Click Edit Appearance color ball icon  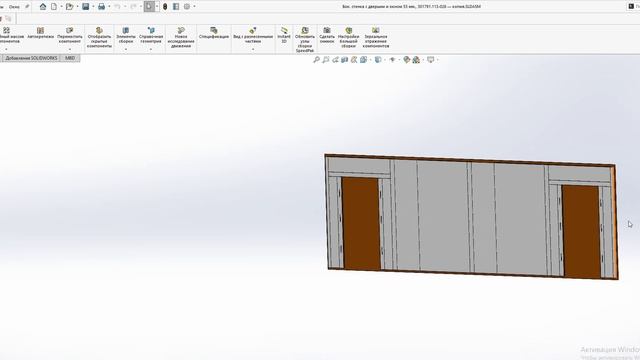[407, 60]
